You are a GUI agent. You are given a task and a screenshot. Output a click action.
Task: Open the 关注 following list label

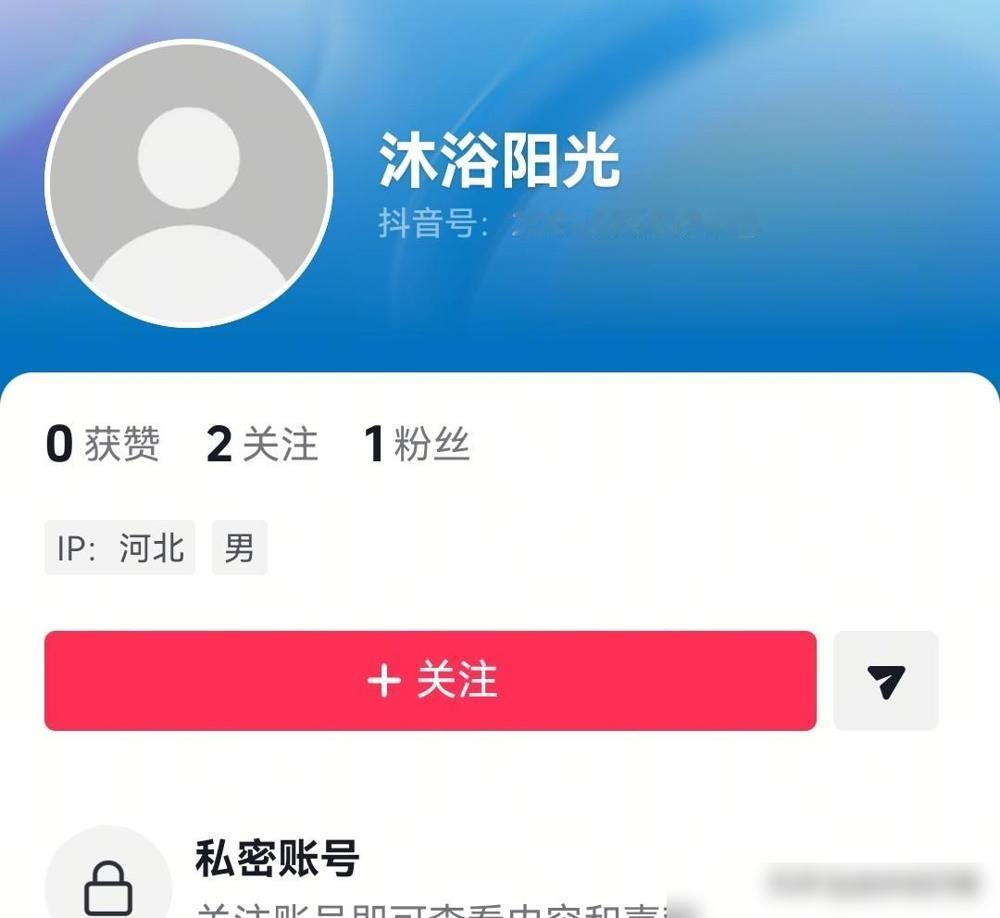click(x=280, y=444)
